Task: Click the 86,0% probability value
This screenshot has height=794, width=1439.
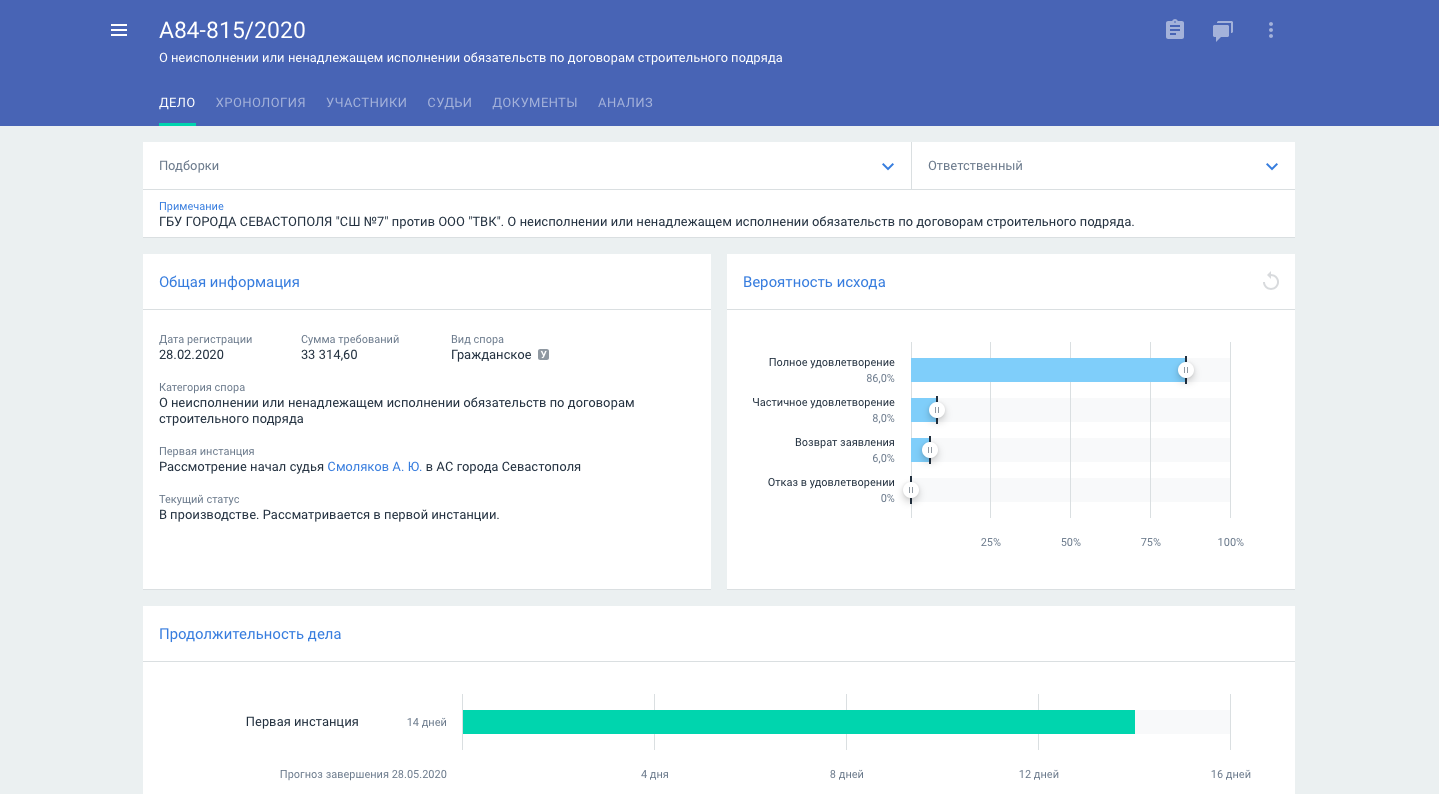Action: [881, 378]
